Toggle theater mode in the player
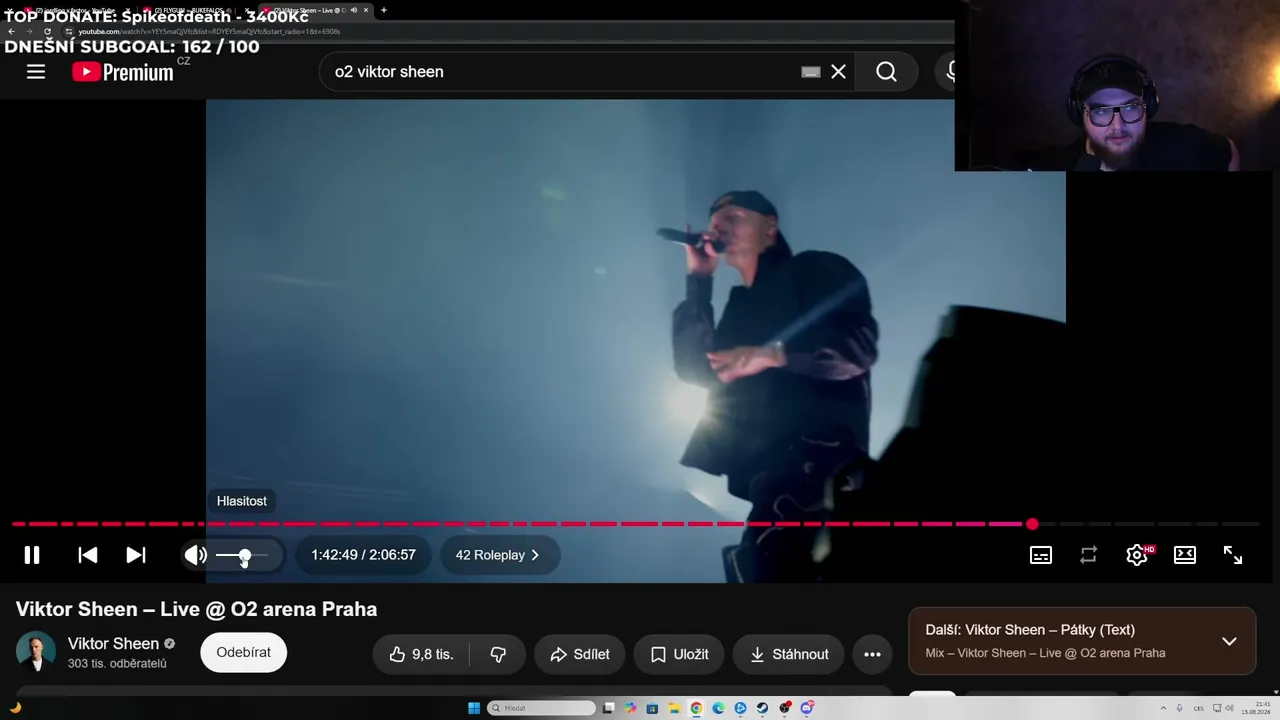1280x720 pixels. click(1185, 555)
